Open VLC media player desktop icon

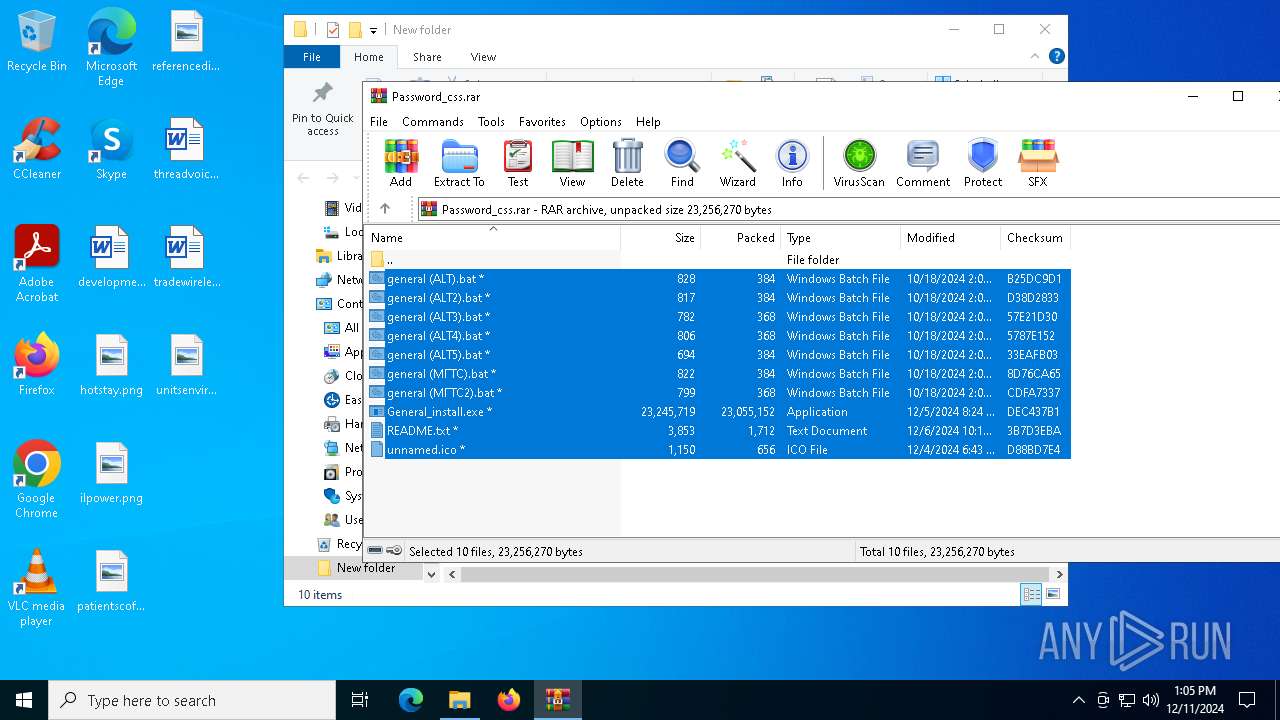click(36, 588)
